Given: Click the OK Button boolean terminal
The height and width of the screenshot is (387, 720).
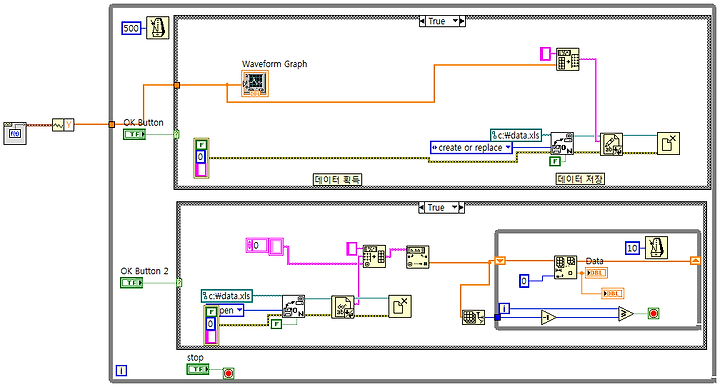Looking at the screenshot, I should 135,134.
